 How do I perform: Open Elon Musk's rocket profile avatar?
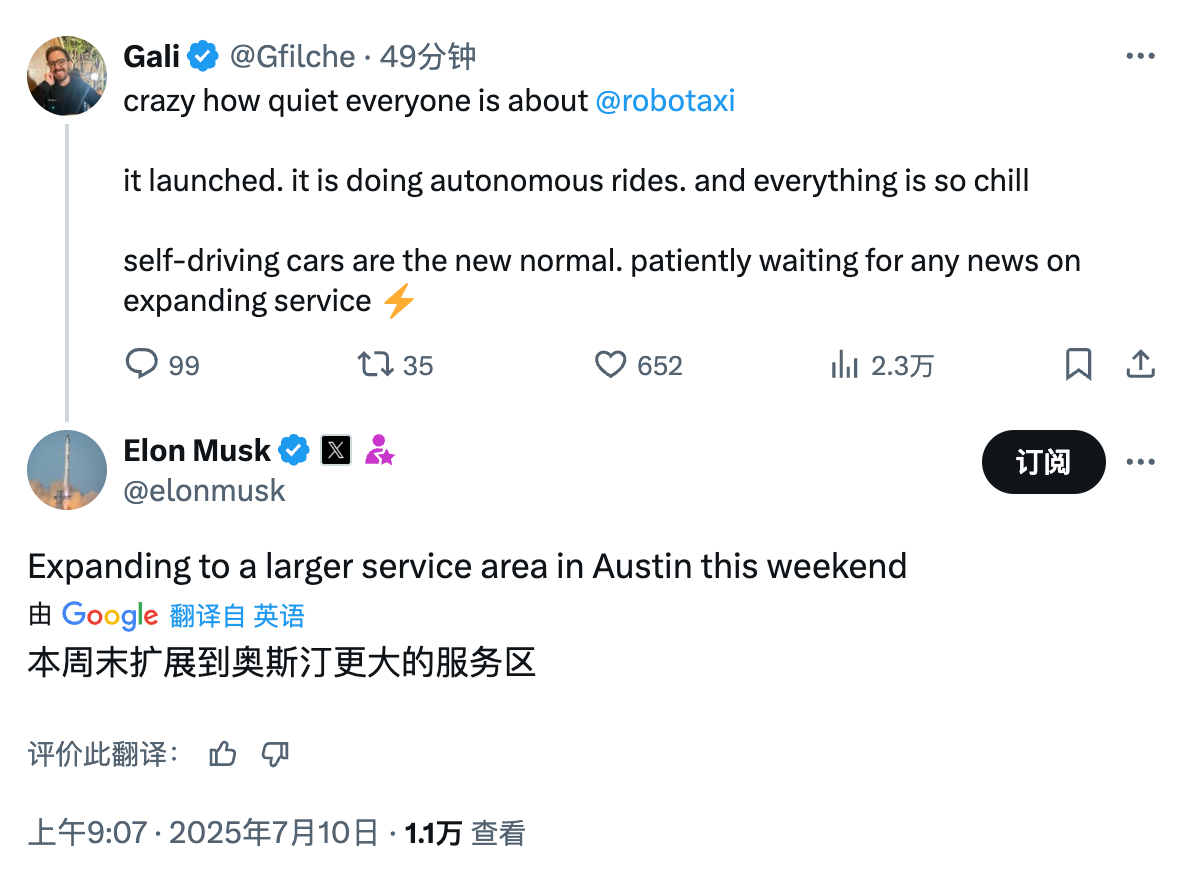[67, 470]
